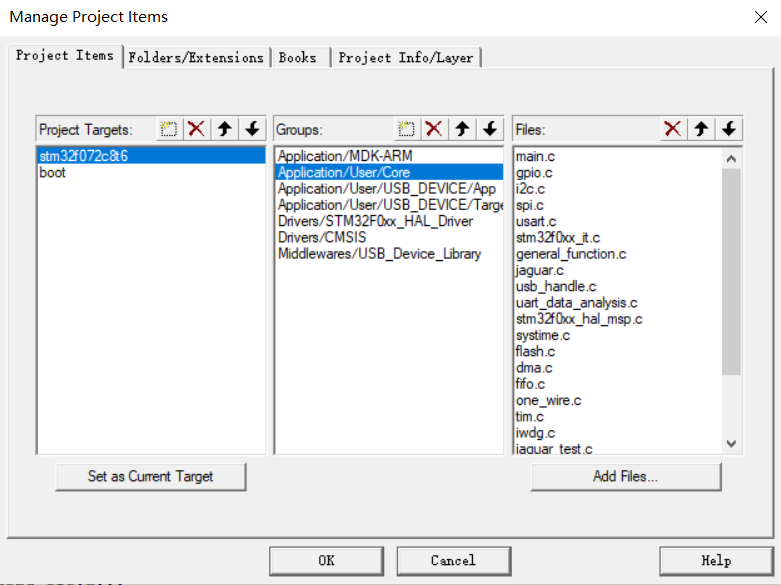
Task: Select the Application/MDK-ARM group
Action: [x=390, y=156]
